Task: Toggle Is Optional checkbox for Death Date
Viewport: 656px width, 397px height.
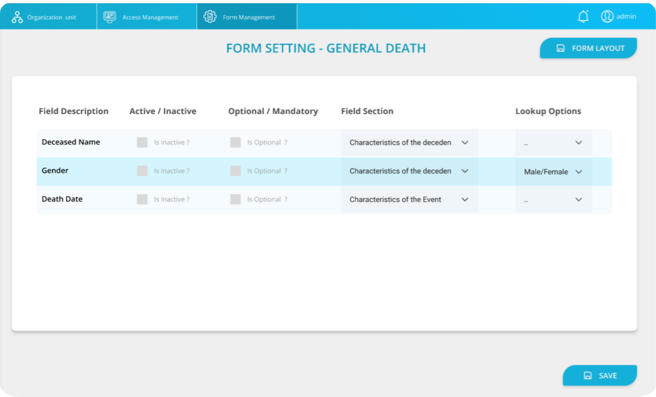Action: [236, 199]
